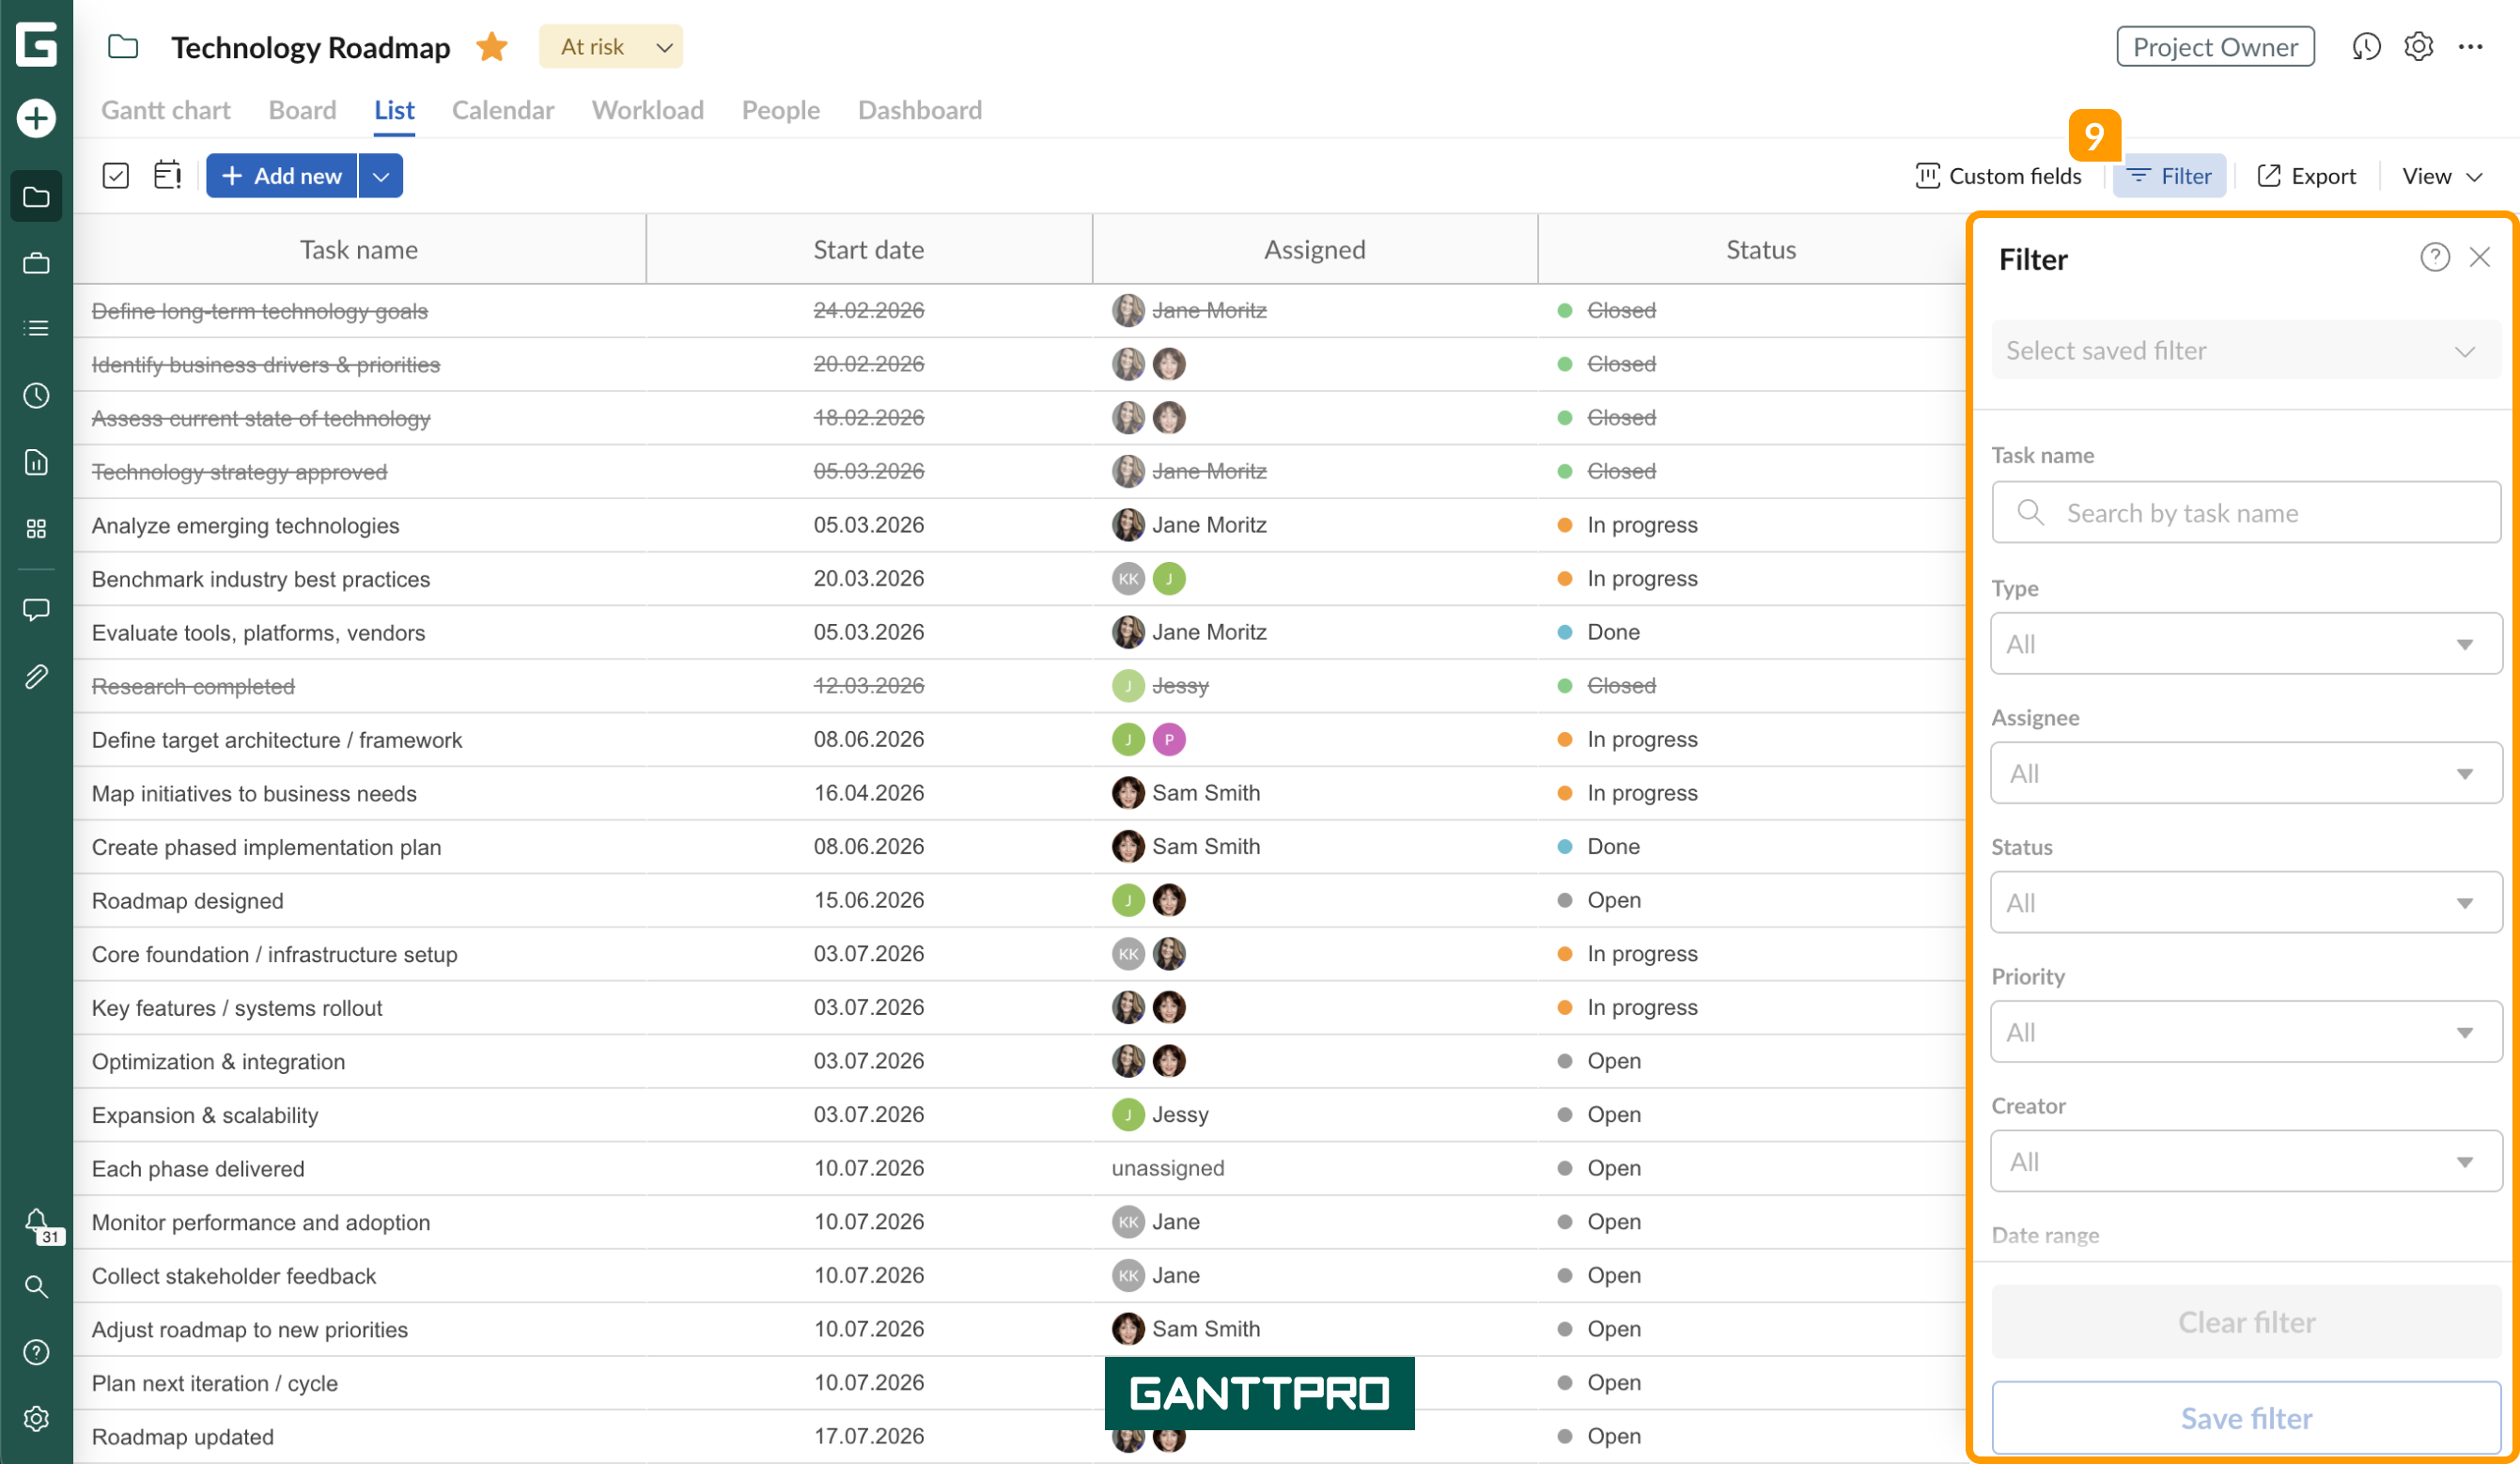
Task: Open the comments chat icon in sidebar
Action: [36, 609]
